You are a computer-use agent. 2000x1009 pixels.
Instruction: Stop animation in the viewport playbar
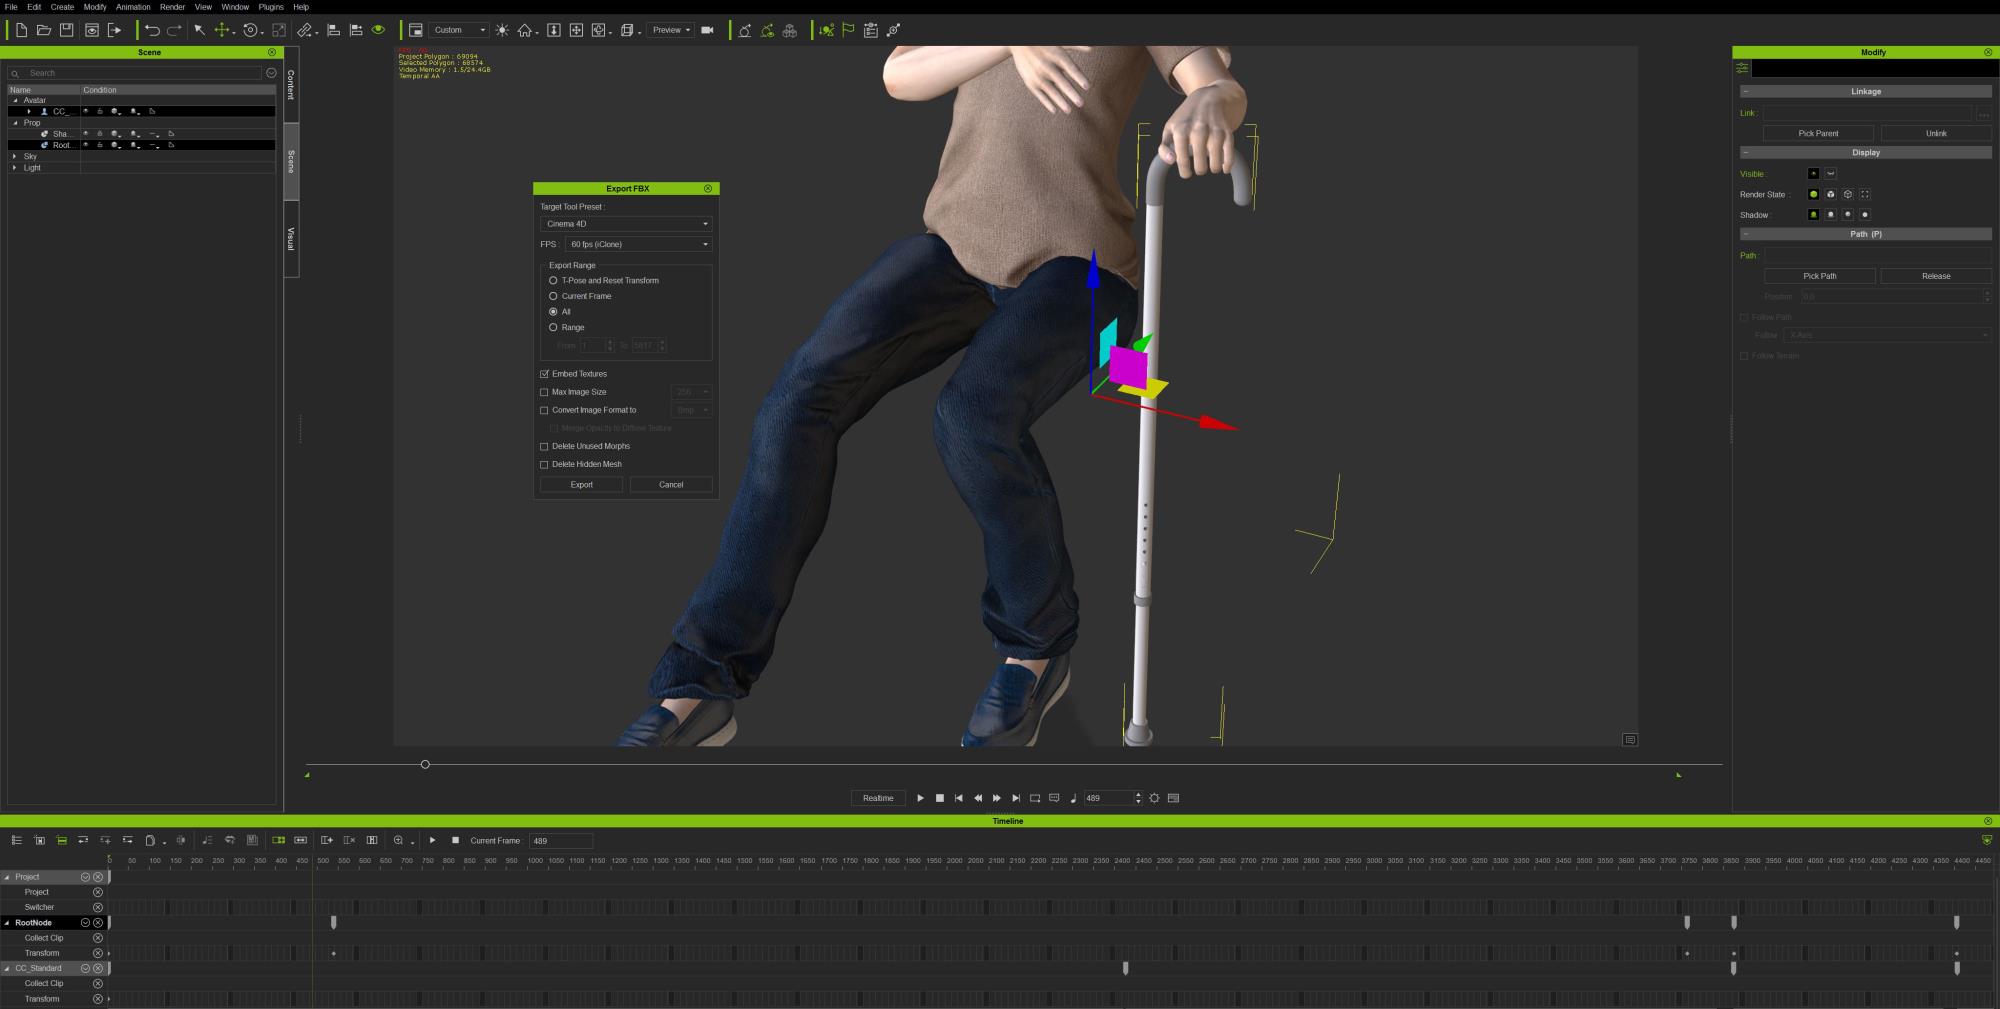click(x=939, y=798)
